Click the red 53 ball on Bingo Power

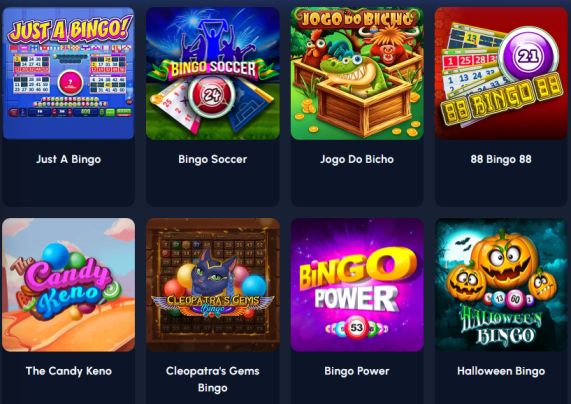point(357,328)
